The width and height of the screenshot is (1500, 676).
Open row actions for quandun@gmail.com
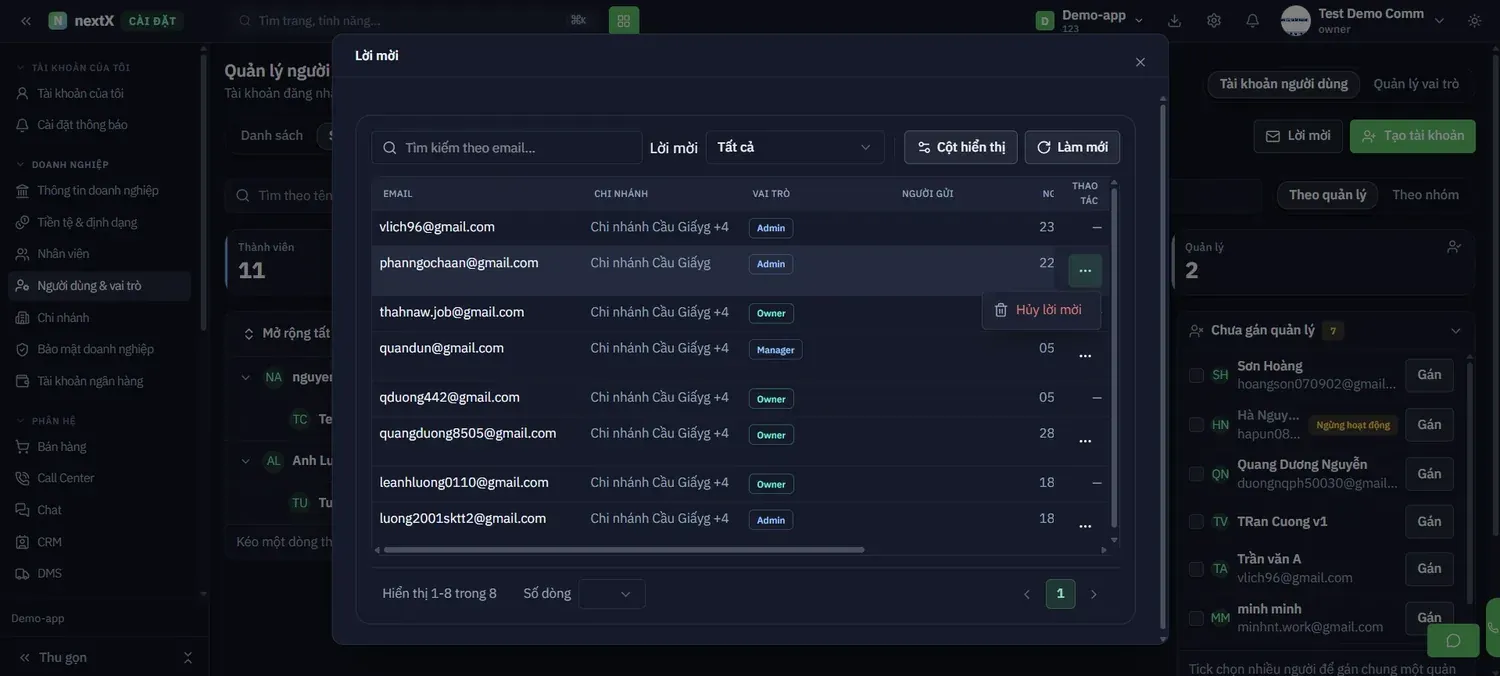[x=1085, y=356]
